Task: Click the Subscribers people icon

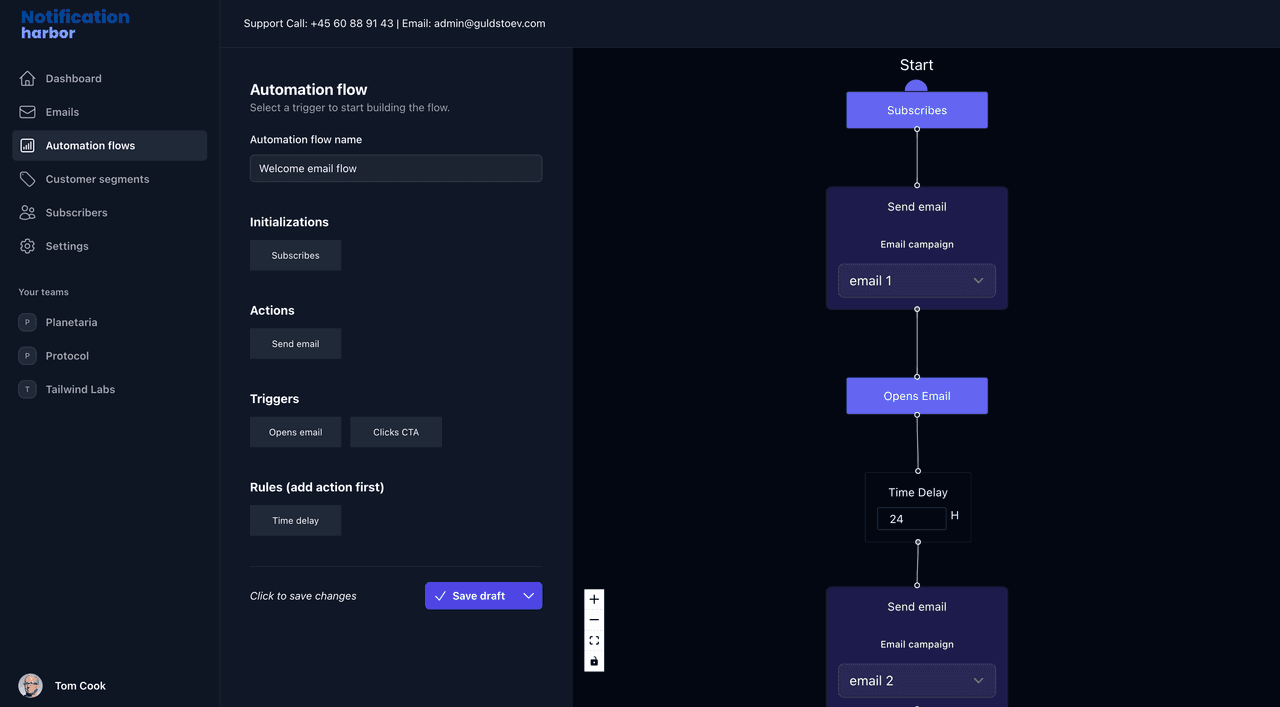Action: point(27,212)
